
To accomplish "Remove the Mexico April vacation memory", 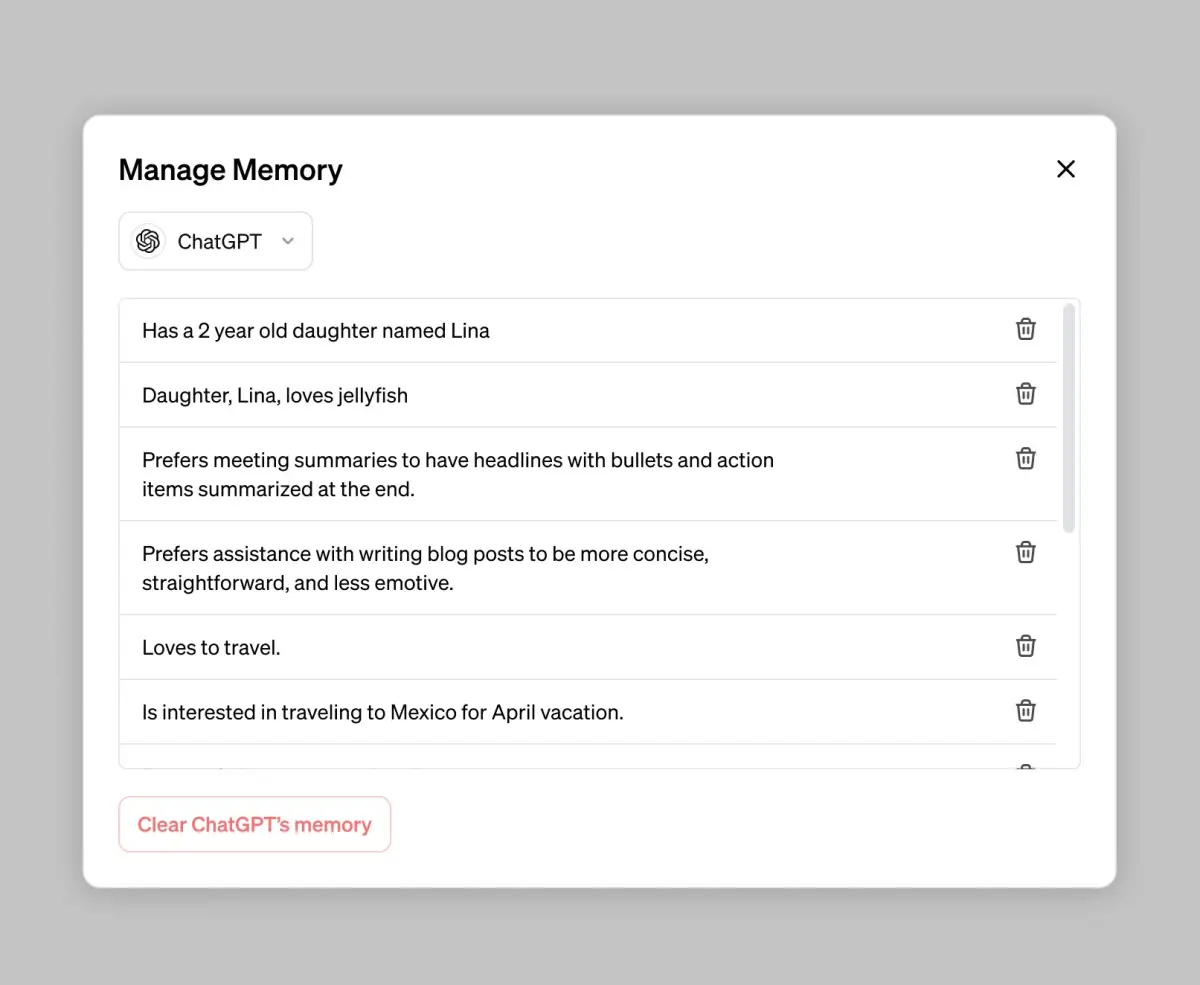I will coord(1026,711).
